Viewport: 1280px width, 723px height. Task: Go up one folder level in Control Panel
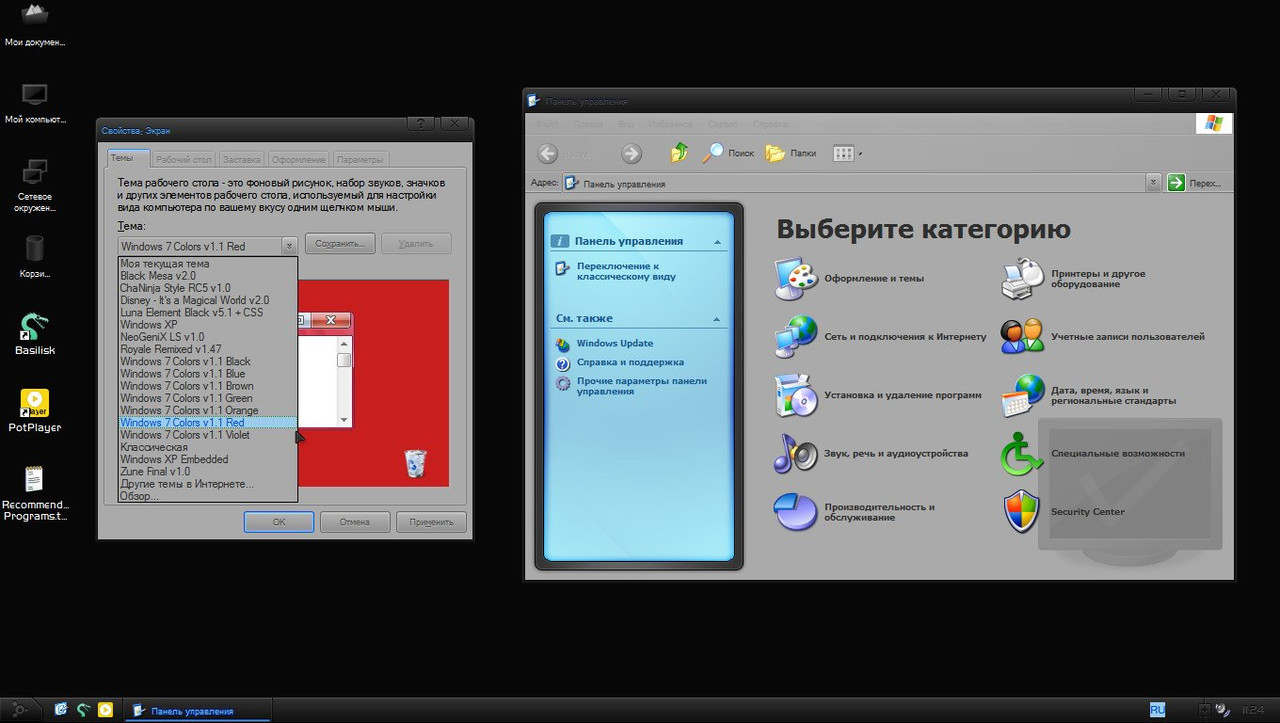click(680, 153)
